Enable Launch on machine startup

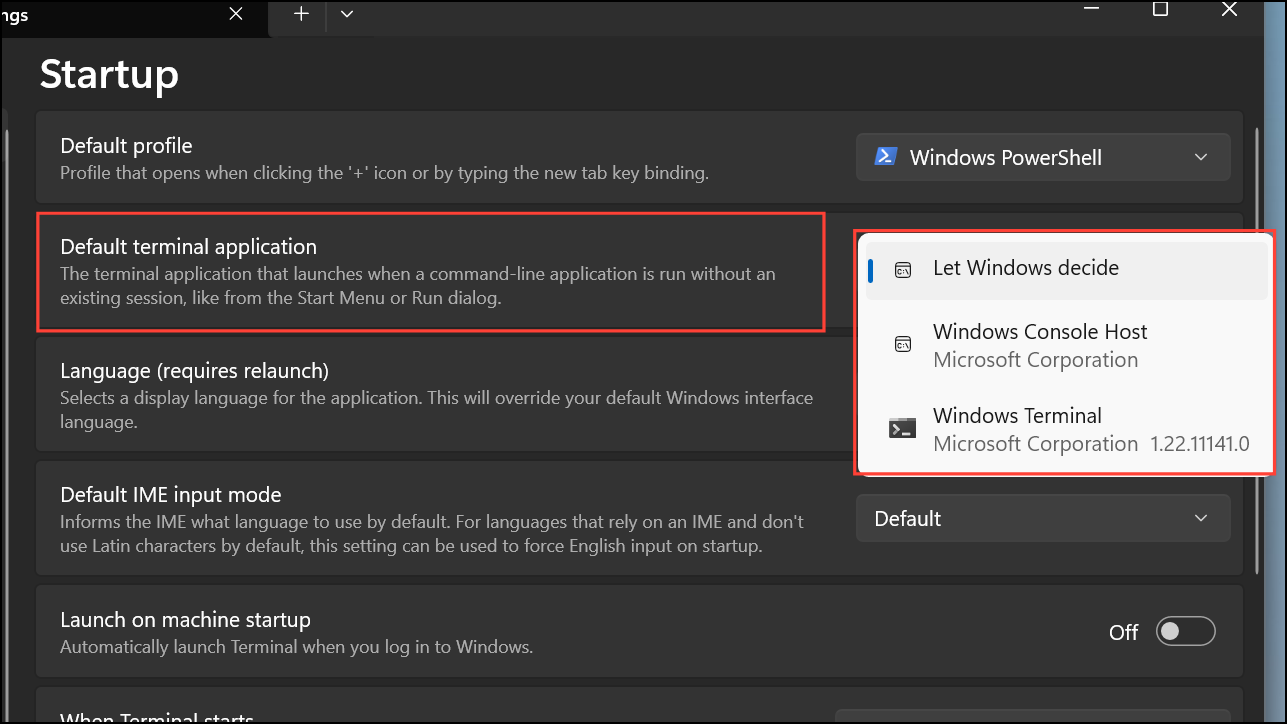pos(1185,631)
